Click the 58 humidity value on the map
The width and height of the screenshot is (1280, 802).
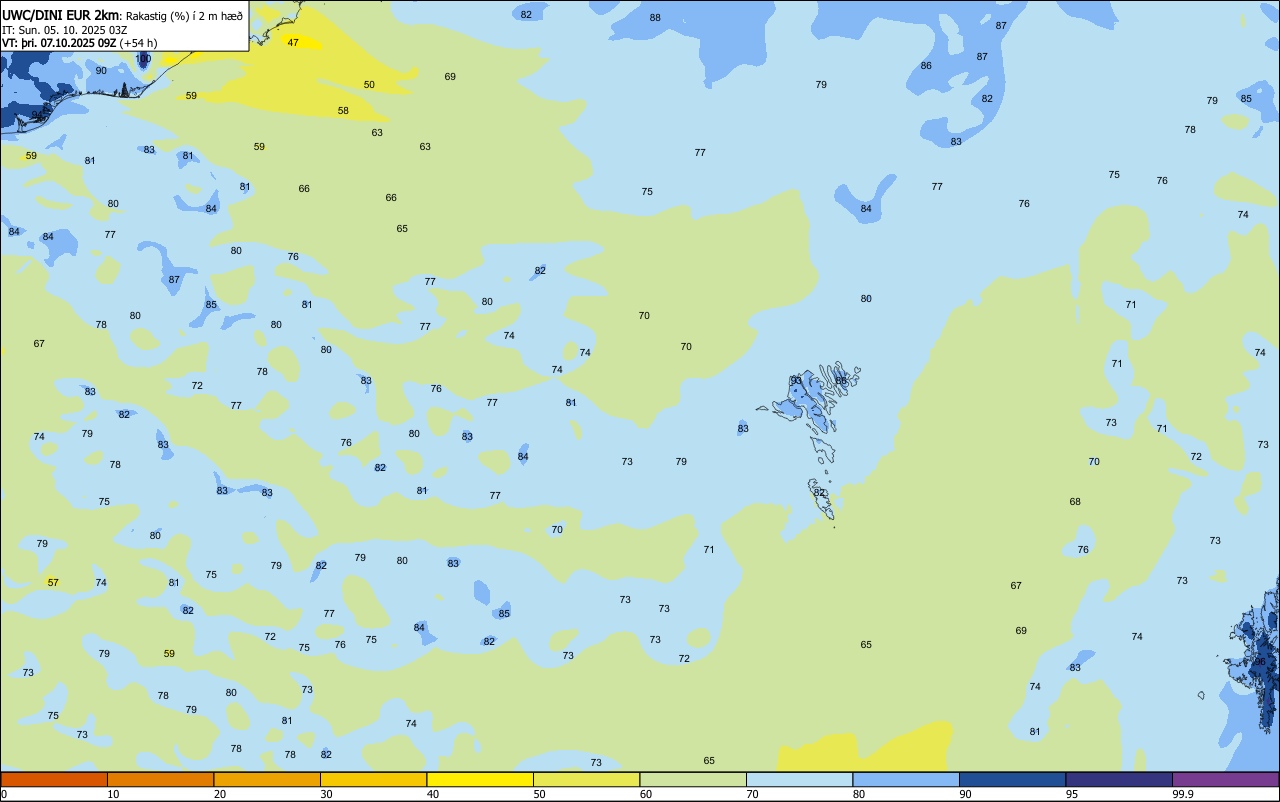343,111
